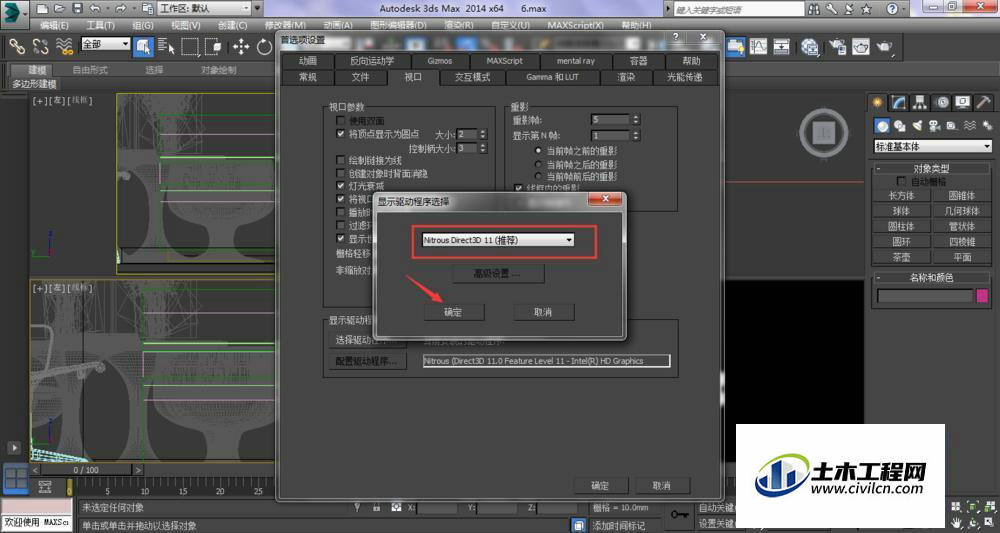Open the Hierarchy command panel tab
Image resolution: width=1000 pixels, height=533 pixels.
920,102
